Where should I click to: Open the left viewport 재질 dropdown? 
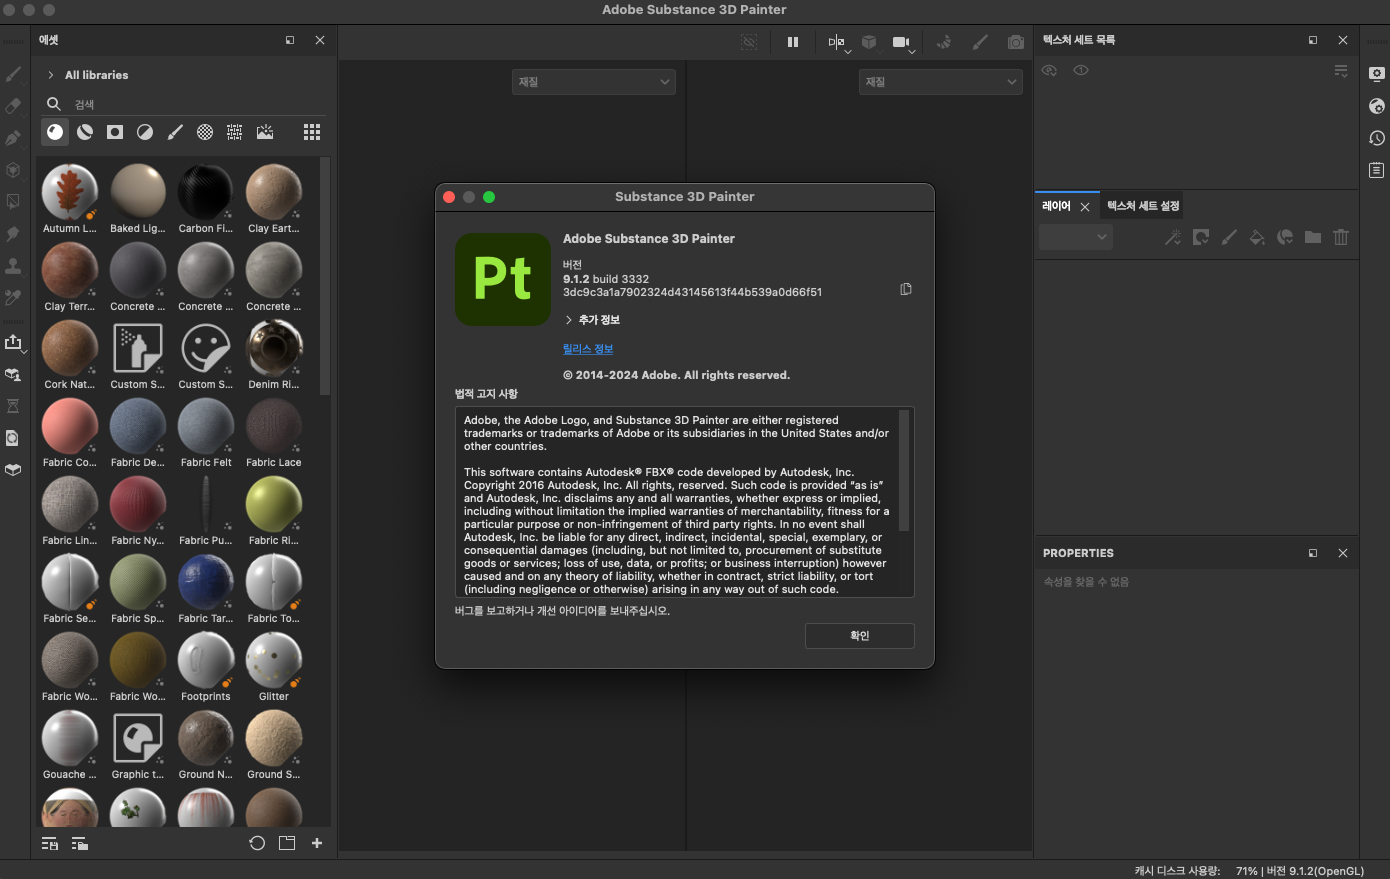(x=593, y=82)
